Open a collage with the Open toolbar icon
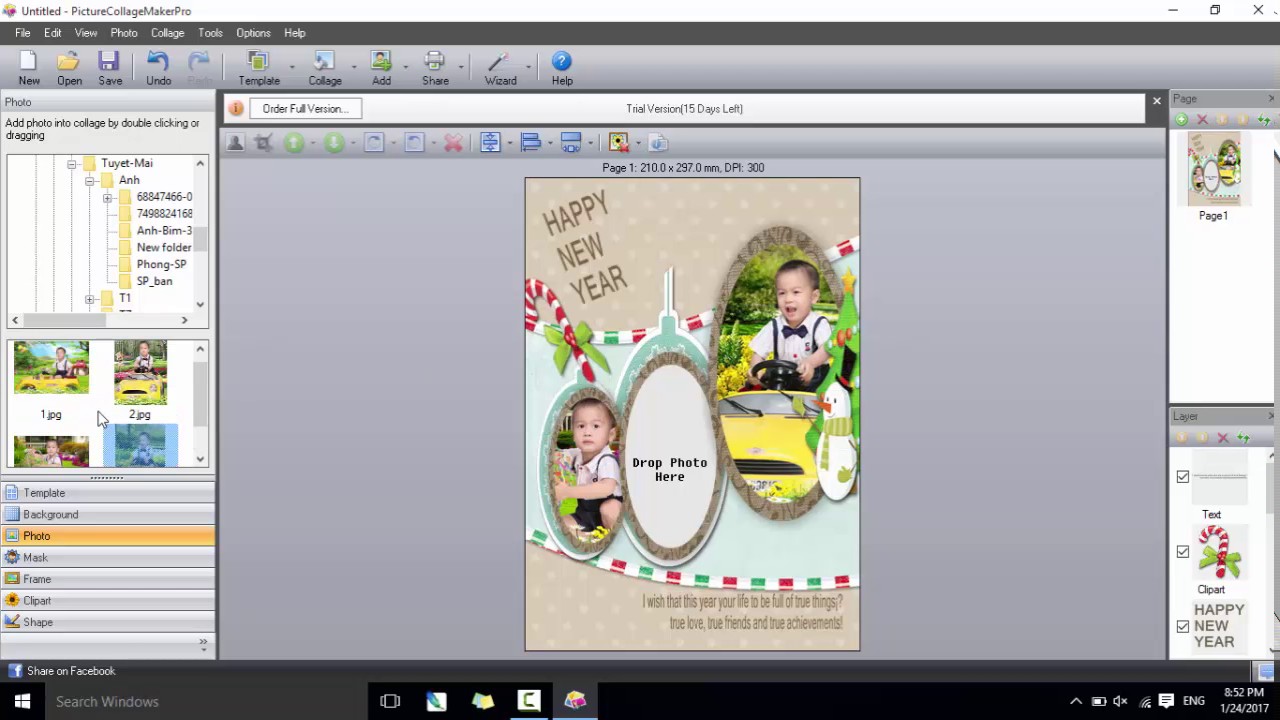Image resolution: width=1280 pixels, height=720 pixels. (69, 68)
